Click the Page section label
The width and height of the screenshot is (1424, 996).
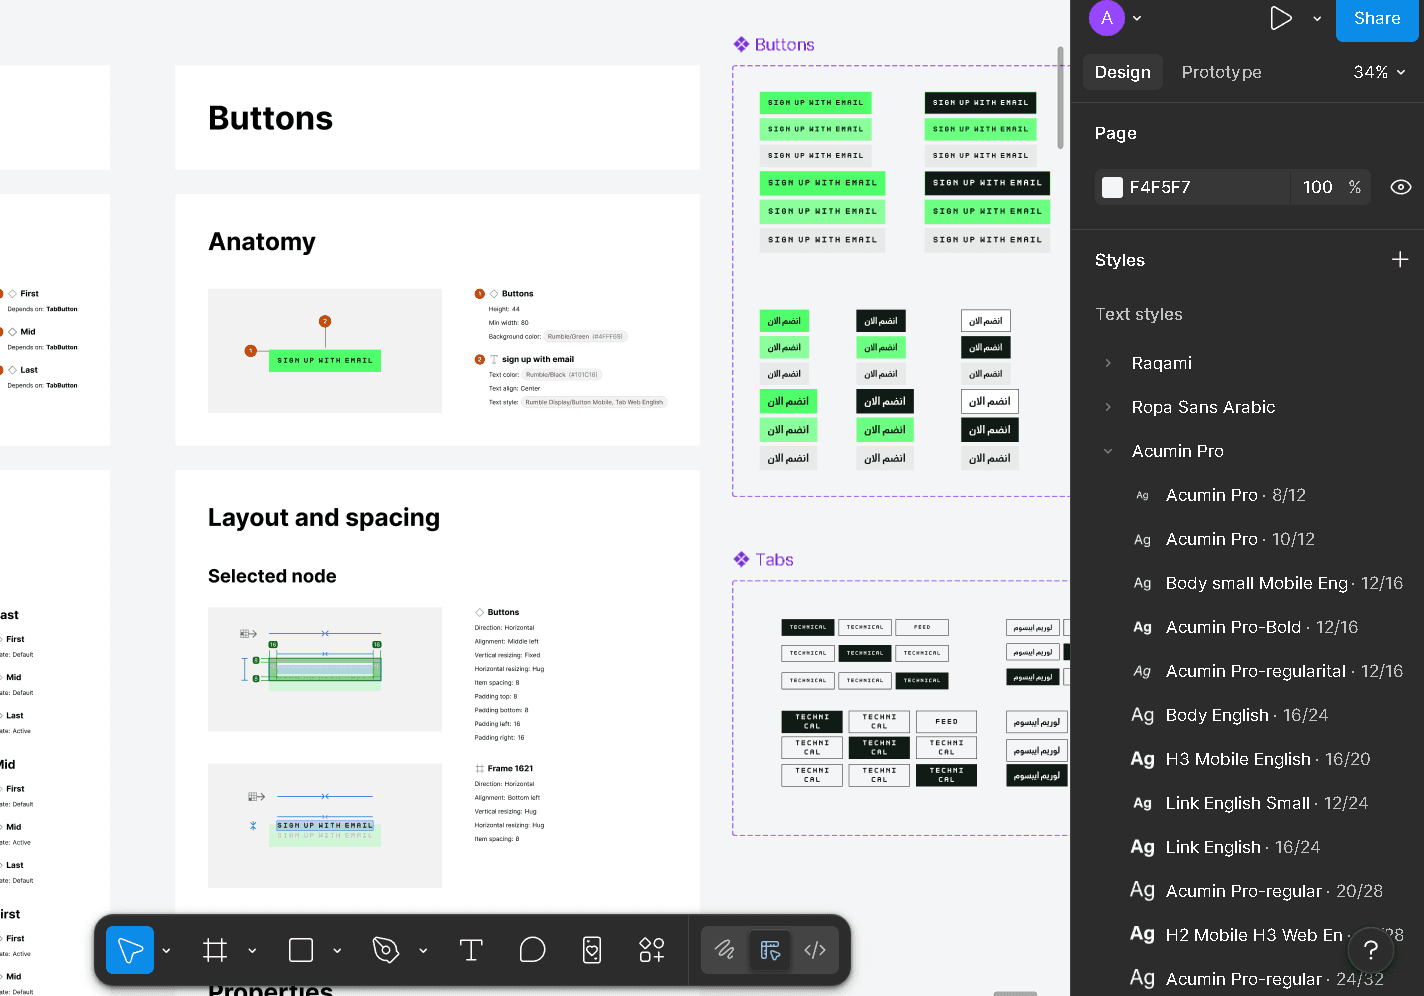(1115, 133)
